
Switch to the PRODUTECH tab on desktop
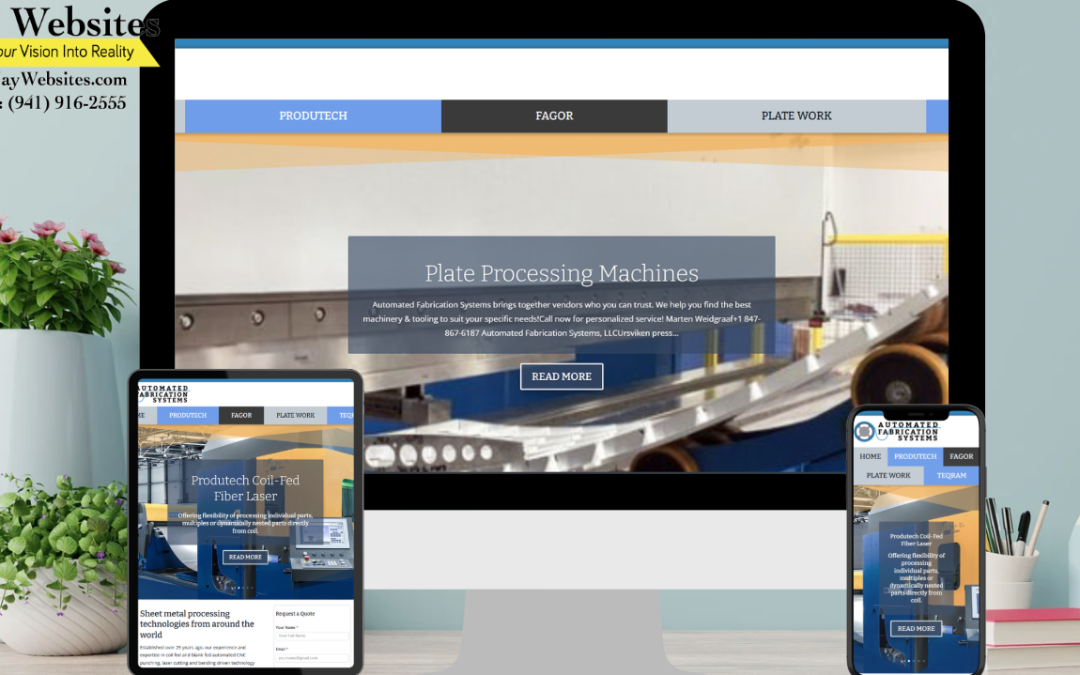tap(313, 115)
